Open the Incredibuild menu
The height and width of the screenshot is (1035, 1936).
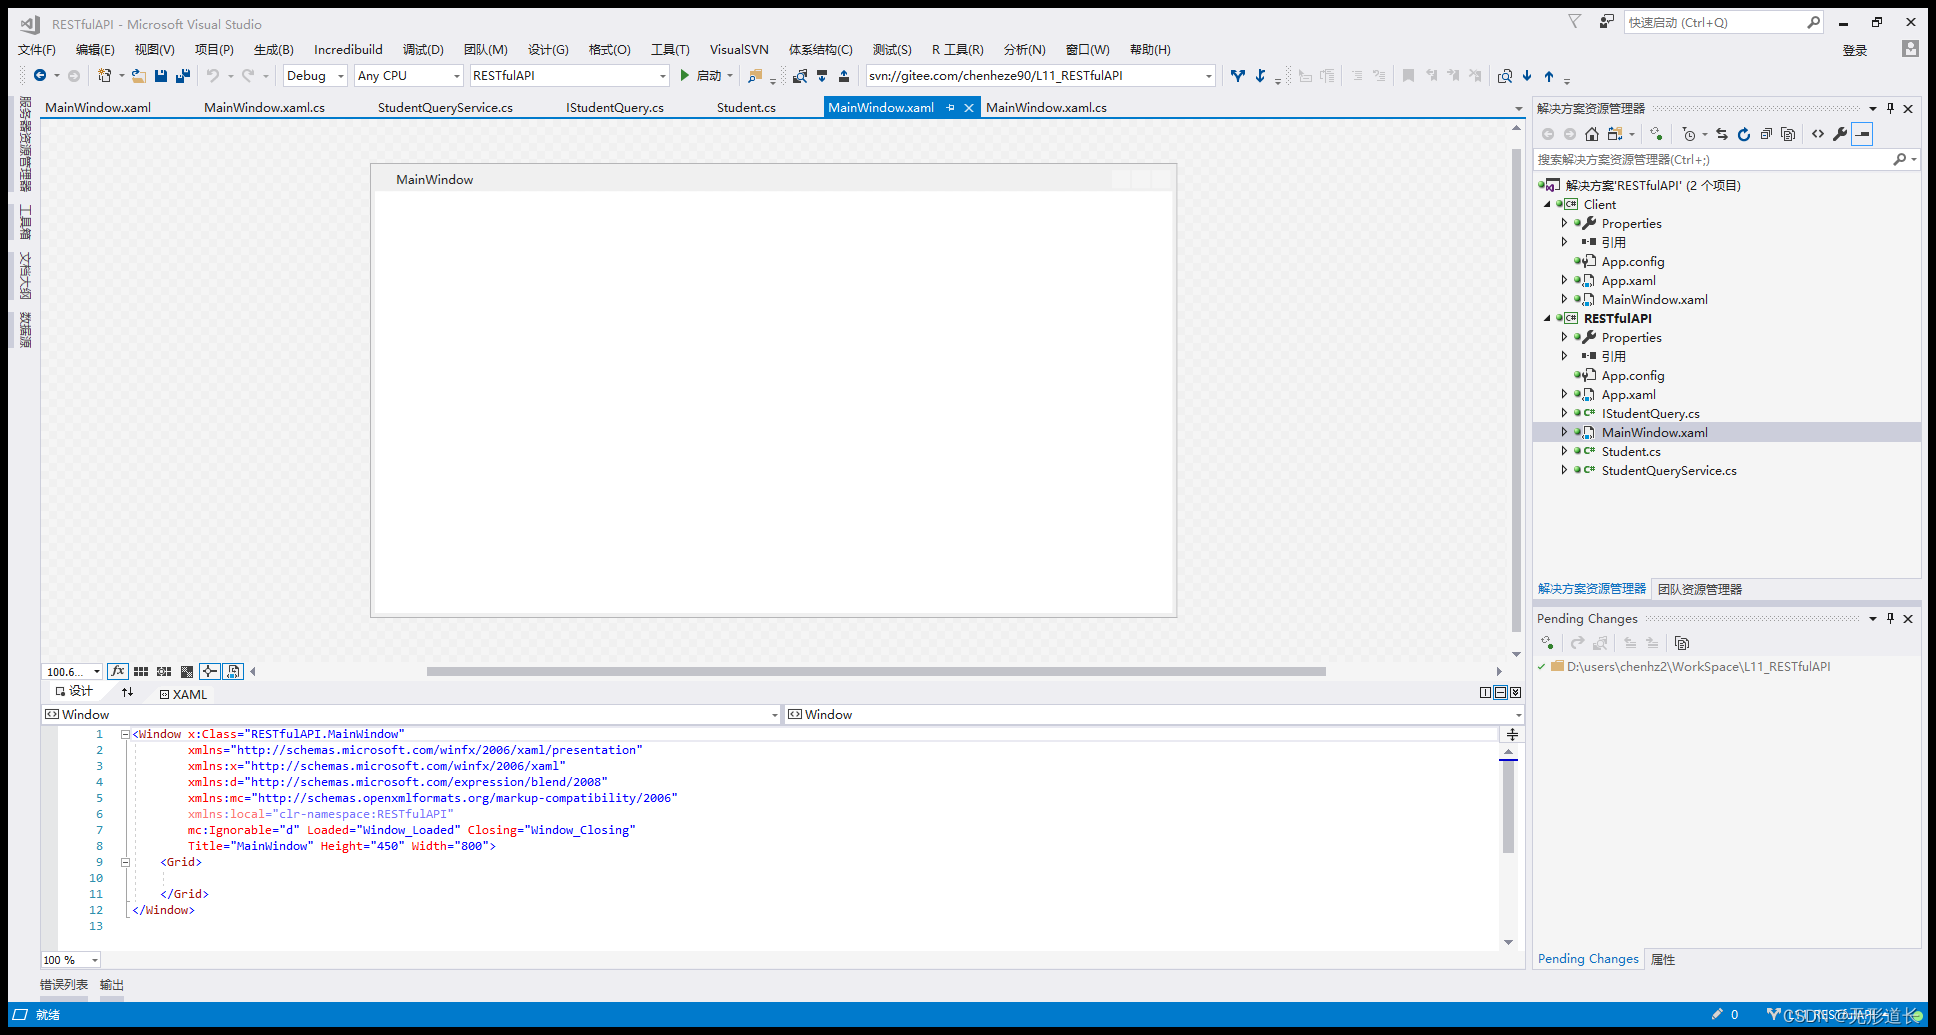(348, 49)
